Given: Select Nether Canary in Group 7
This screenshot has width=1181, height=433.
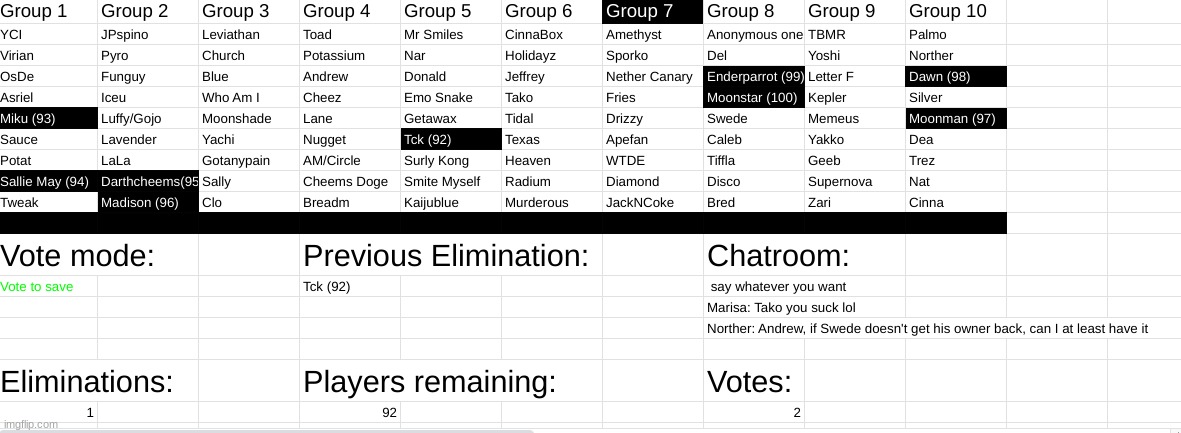Looking at the screenshot, I should coord(649,77).
